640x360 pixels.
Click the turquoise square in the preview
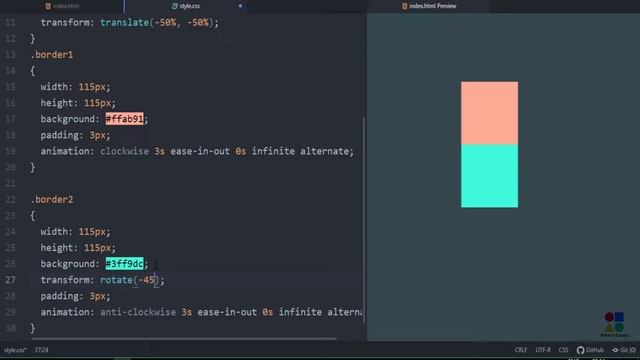click(489, 176)
